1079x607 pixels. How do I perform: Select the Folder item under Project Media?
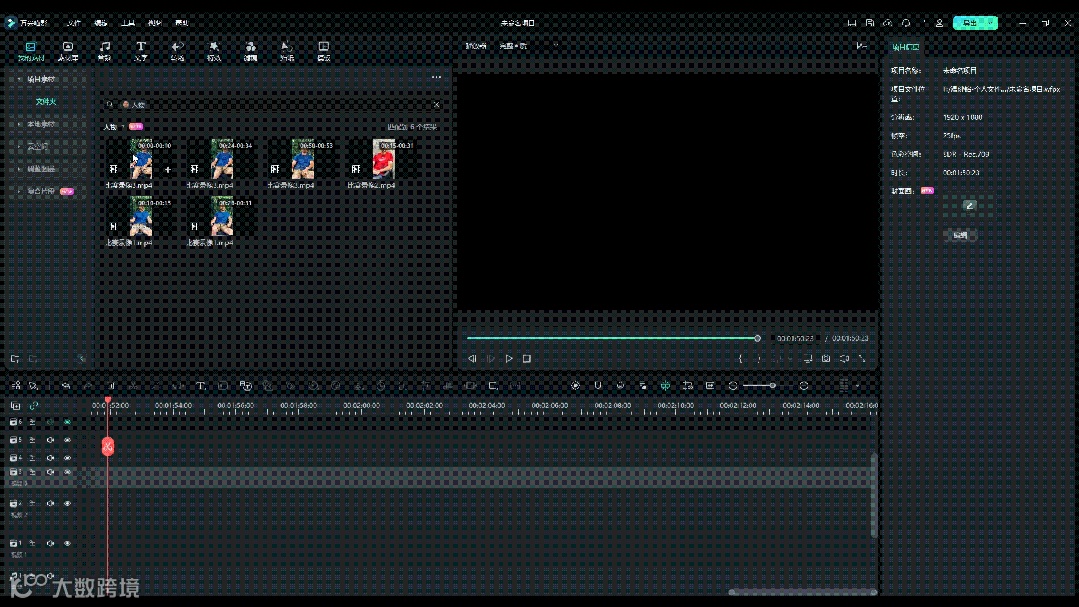coord(46,101)
